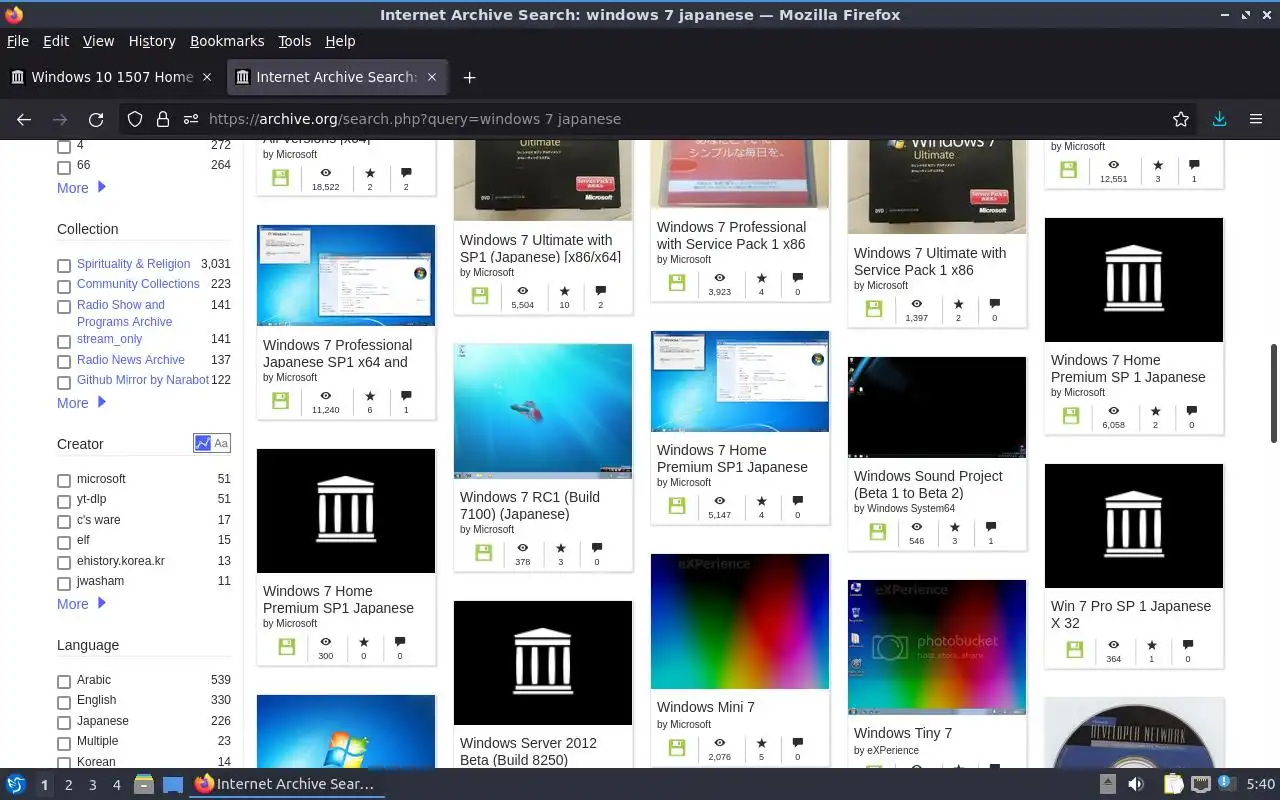This screenshot has width=1280, height=800.
Task: Open the Windows Tiny 7 photobucket thumbnail
Action: [x=937, y=647]
